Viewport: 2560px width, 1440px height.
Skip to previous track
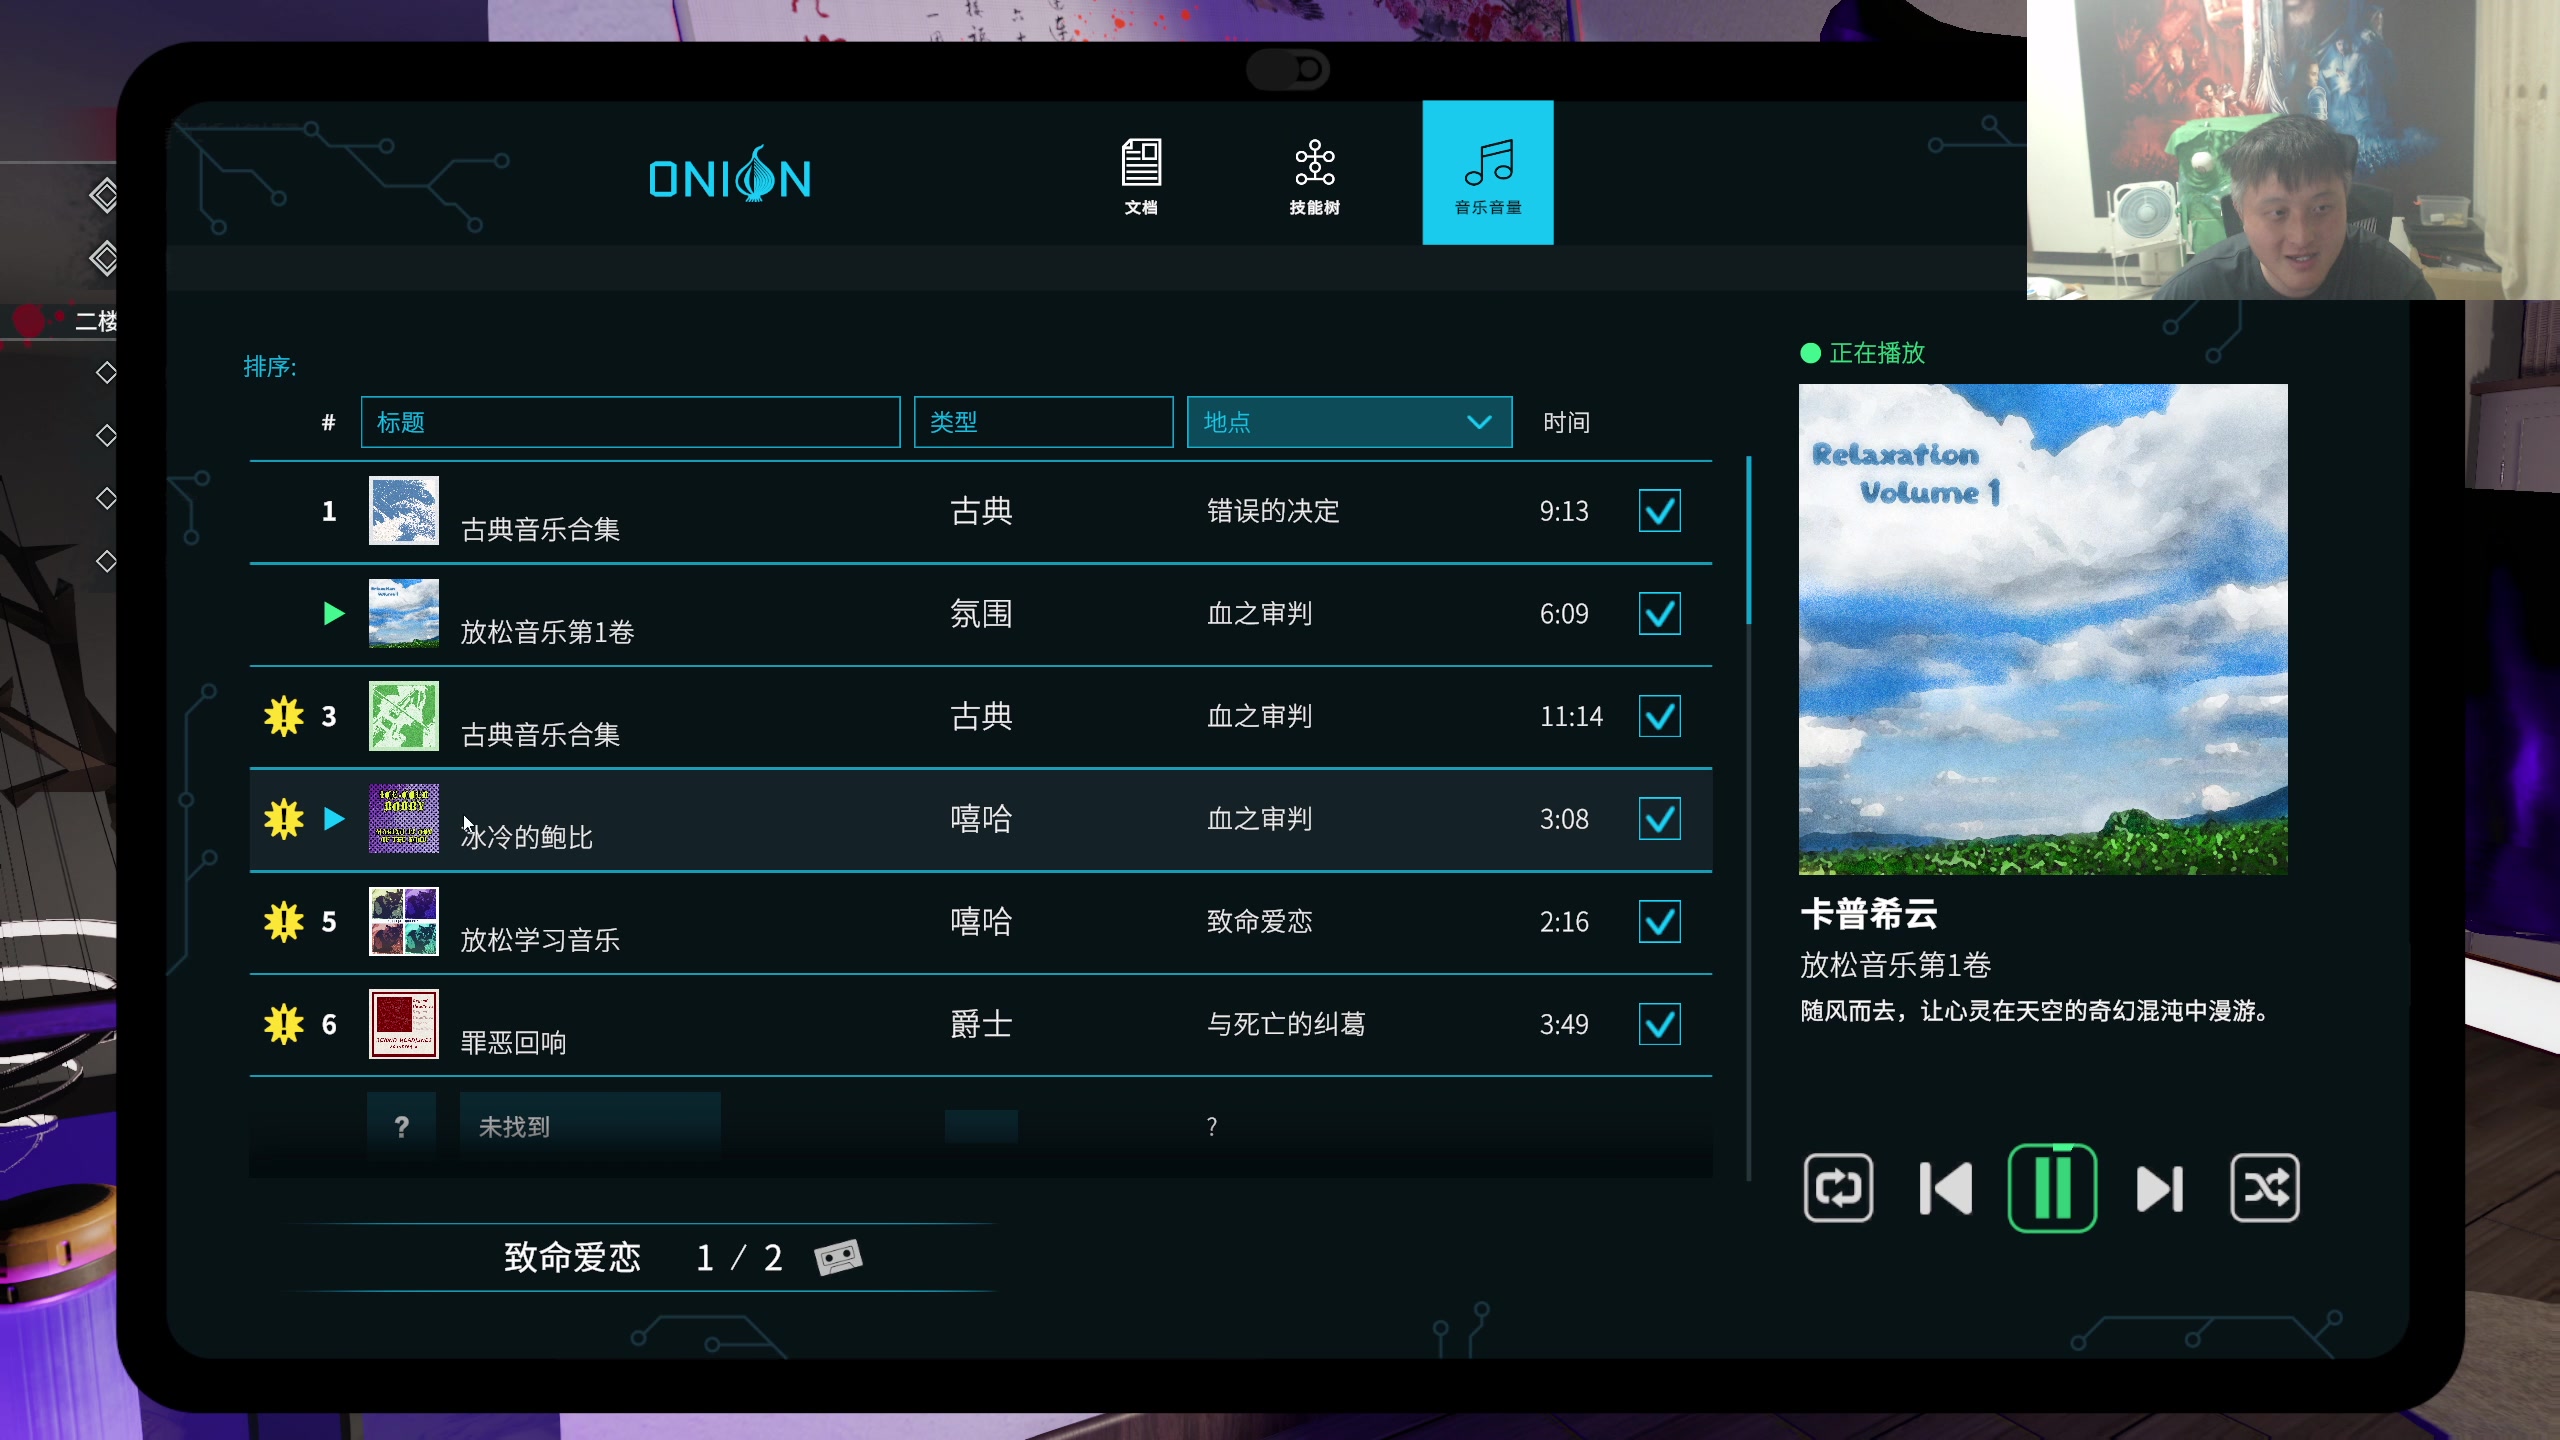1945,1188
